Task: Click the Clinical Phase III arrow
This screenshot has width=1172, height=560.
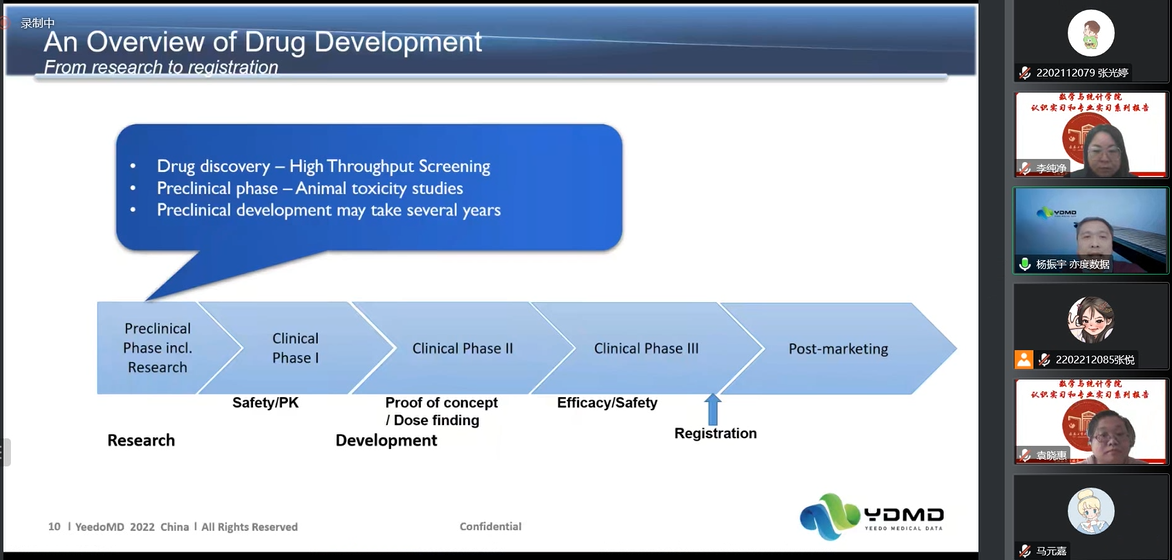Action: 646,349
